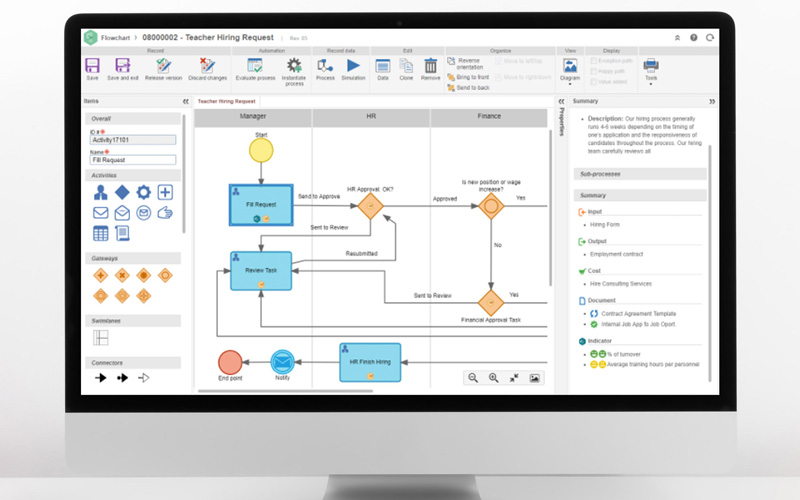
Task: Click the zoom in magnifier on canvas
Action: [x=493, y=378]
